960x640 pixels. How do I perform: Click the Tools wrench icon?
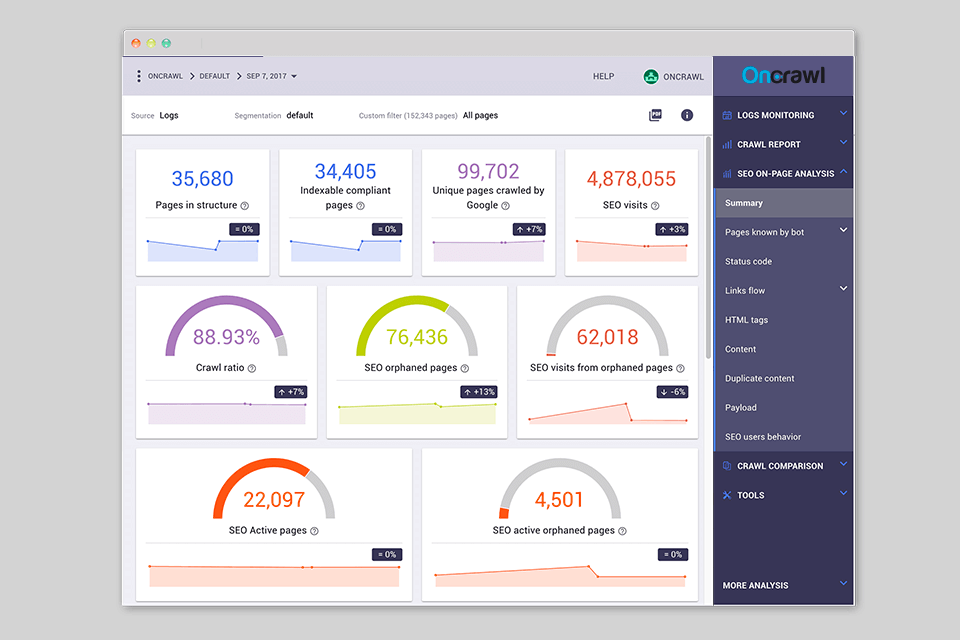[x=727, y=495]
